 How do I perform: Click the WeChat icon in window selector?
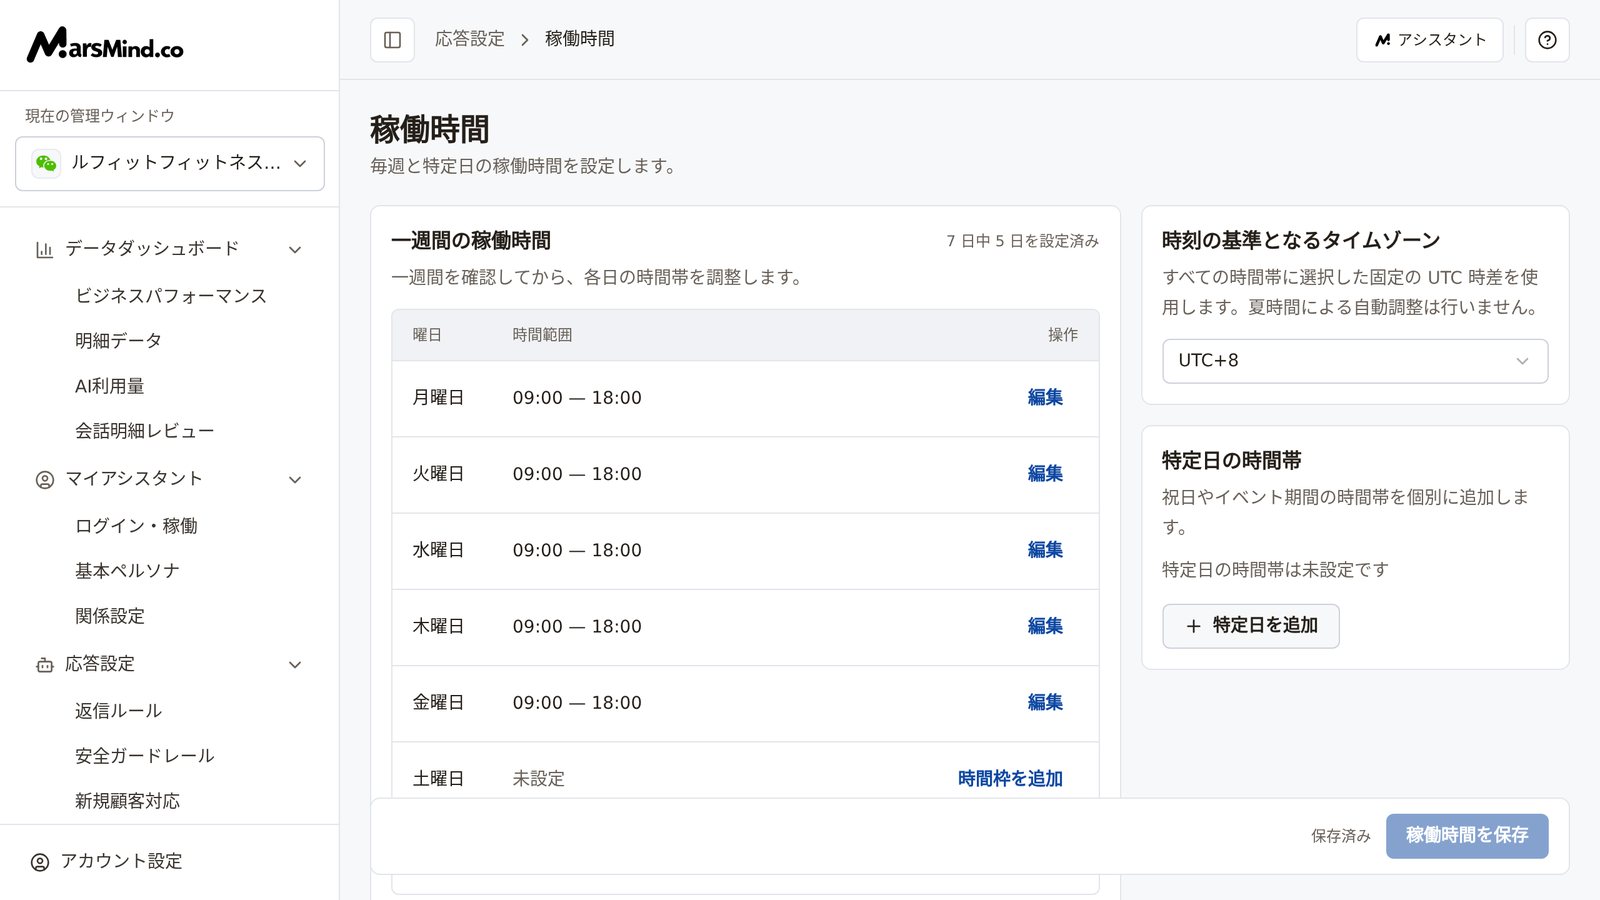point(46,163)
